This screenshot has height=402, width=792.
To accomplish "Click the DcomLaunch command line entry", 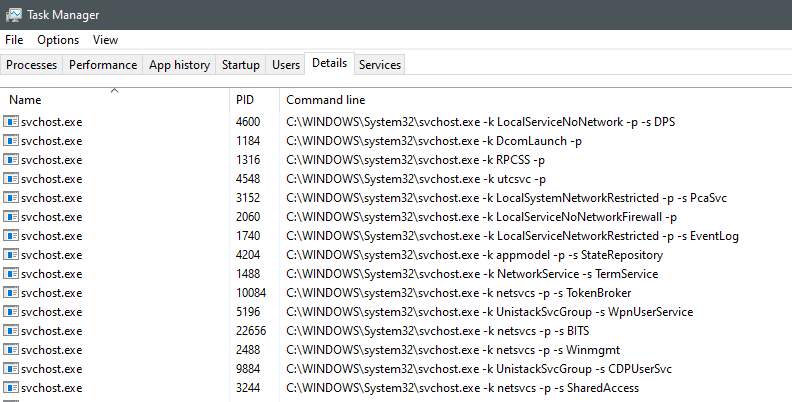I will pos(434,141).
